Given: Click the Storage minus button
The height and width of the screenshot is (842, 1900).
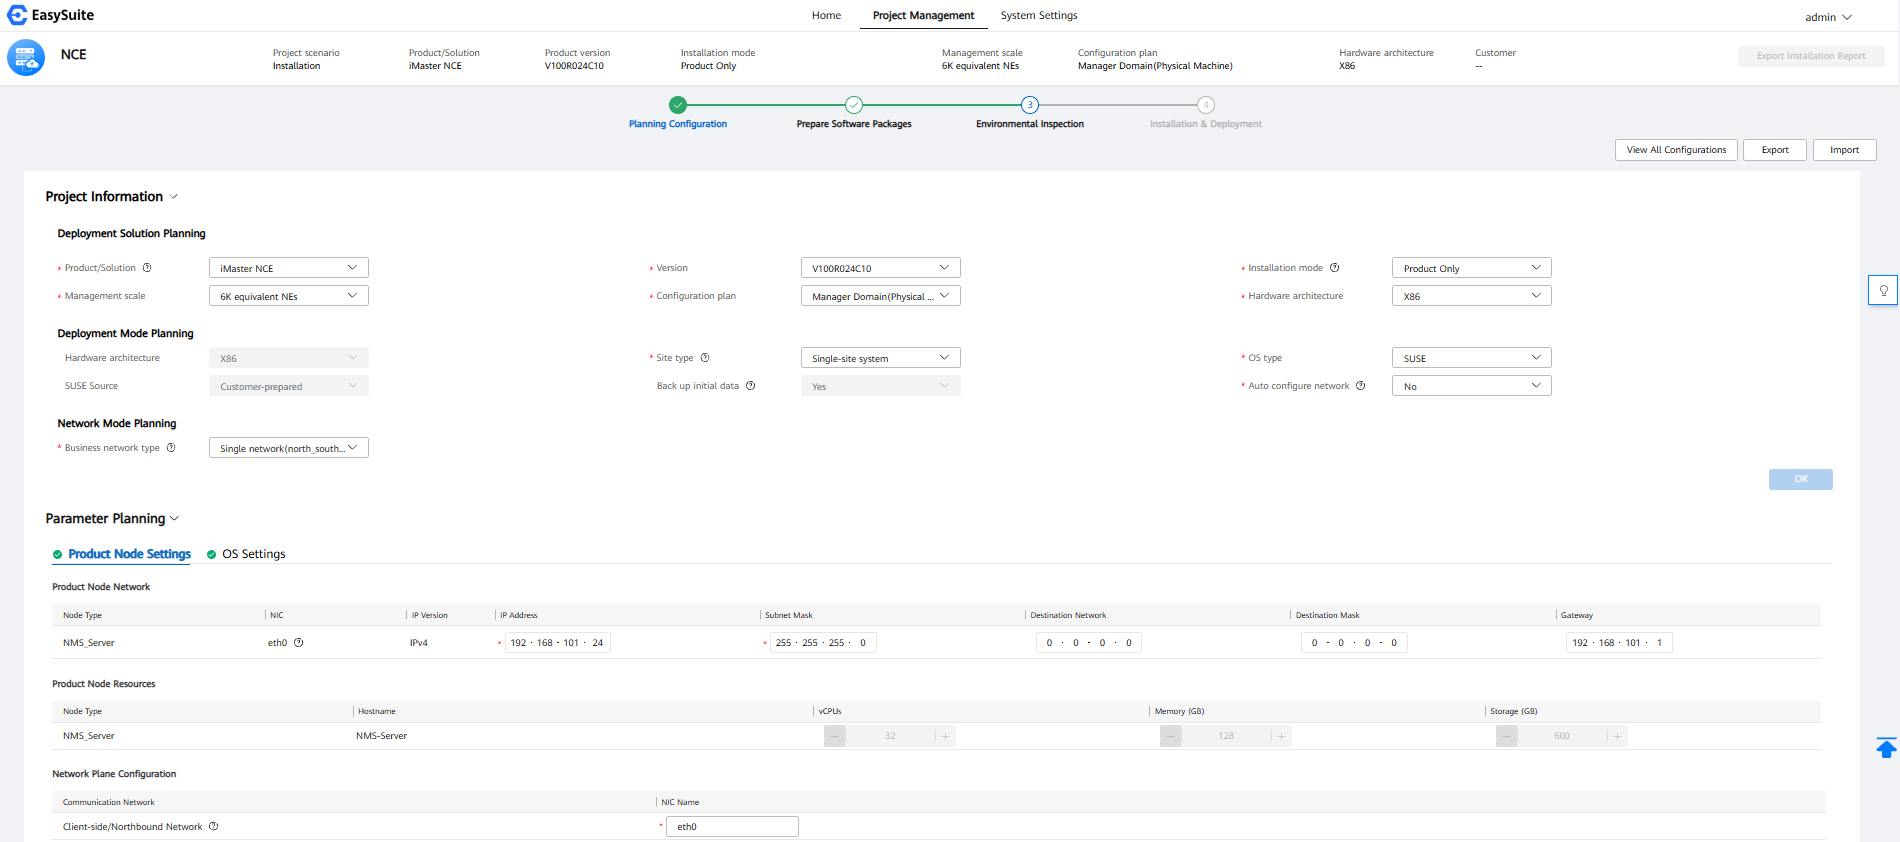Looking at the screenshot, I should 1507,736.
